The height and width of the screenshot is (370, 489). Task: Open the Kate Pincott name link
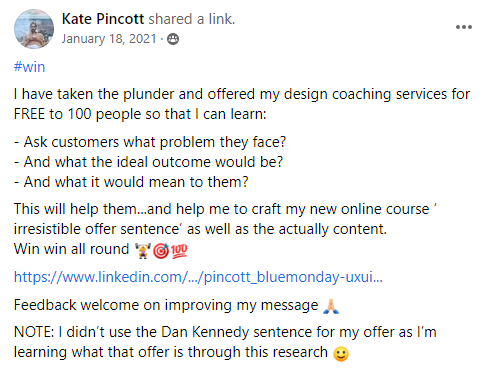103,19
